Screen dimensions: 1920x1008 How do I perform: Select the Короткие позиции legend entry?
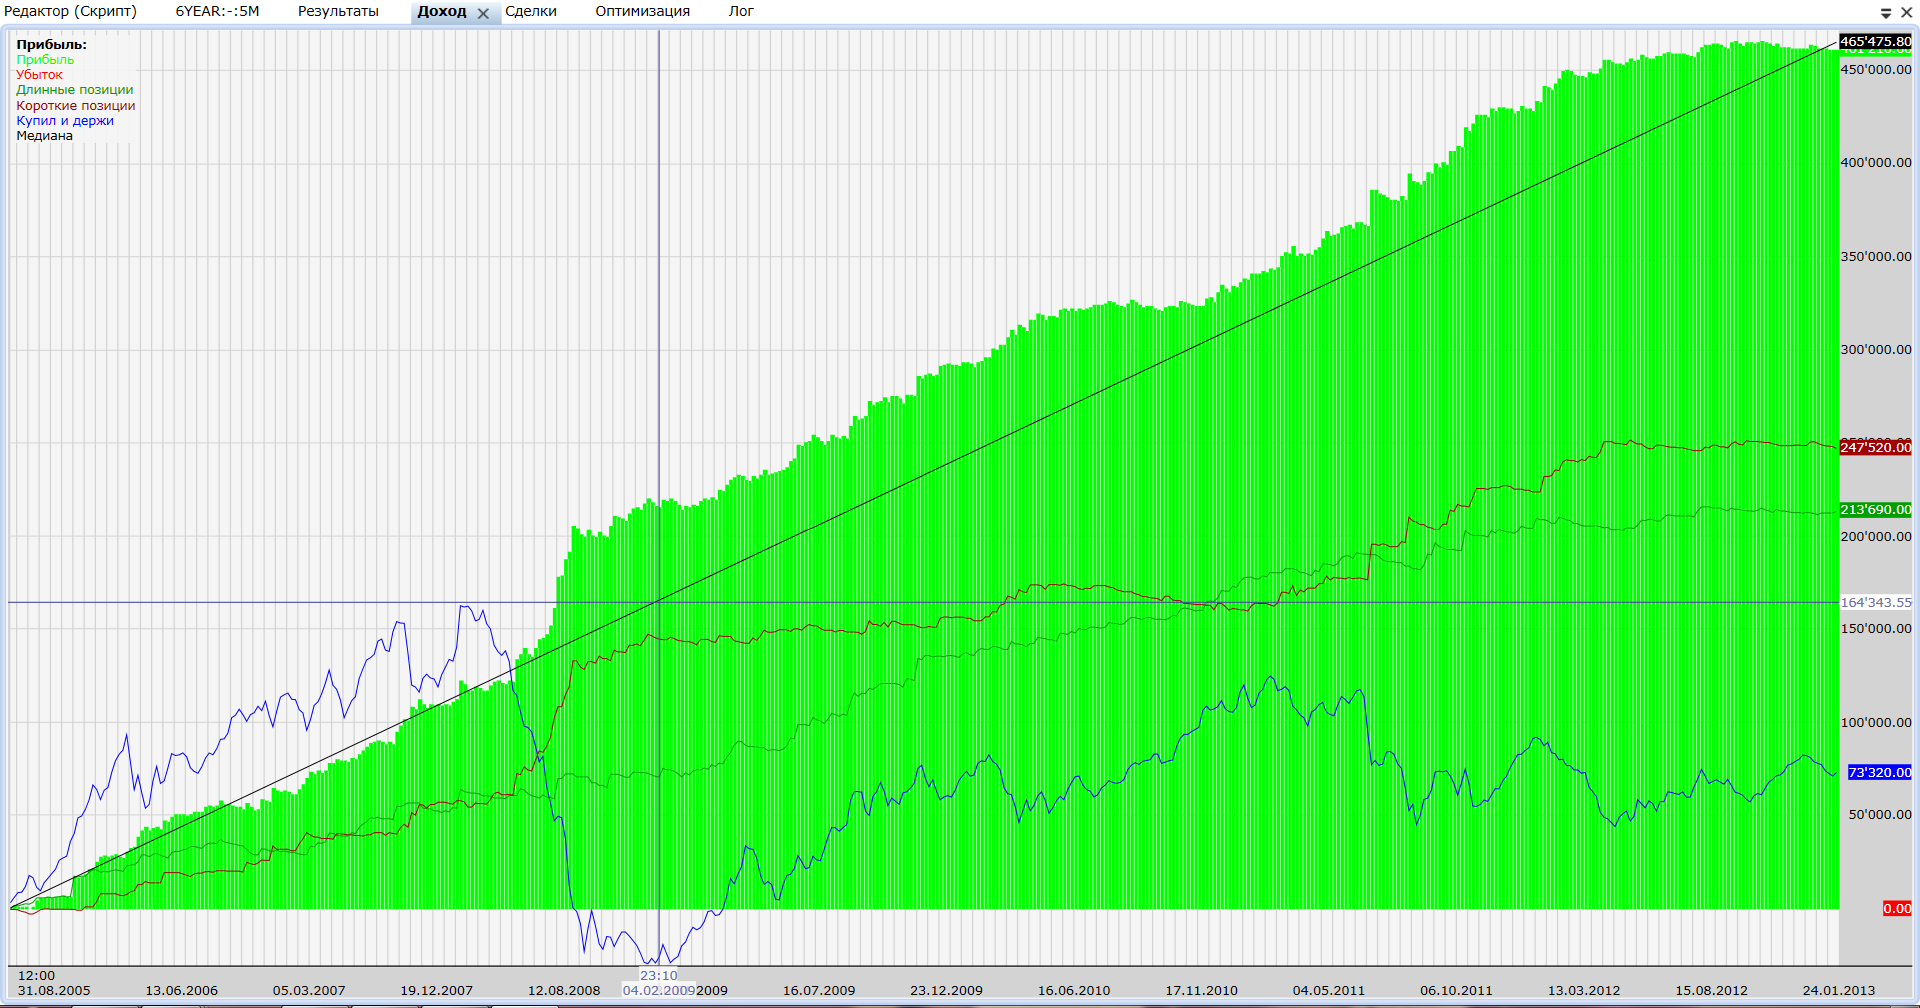[76, 105]
